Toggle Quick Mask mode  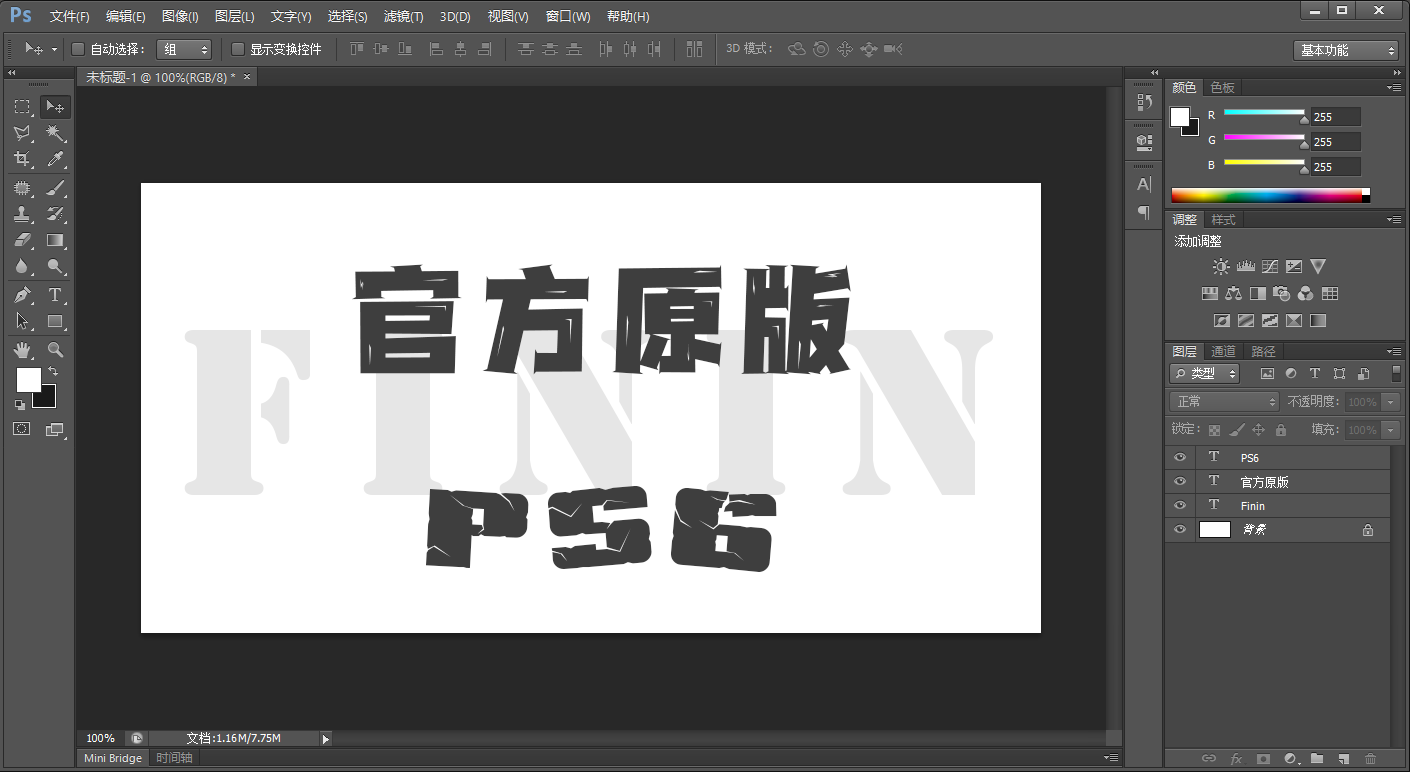[x=22, y=429]
